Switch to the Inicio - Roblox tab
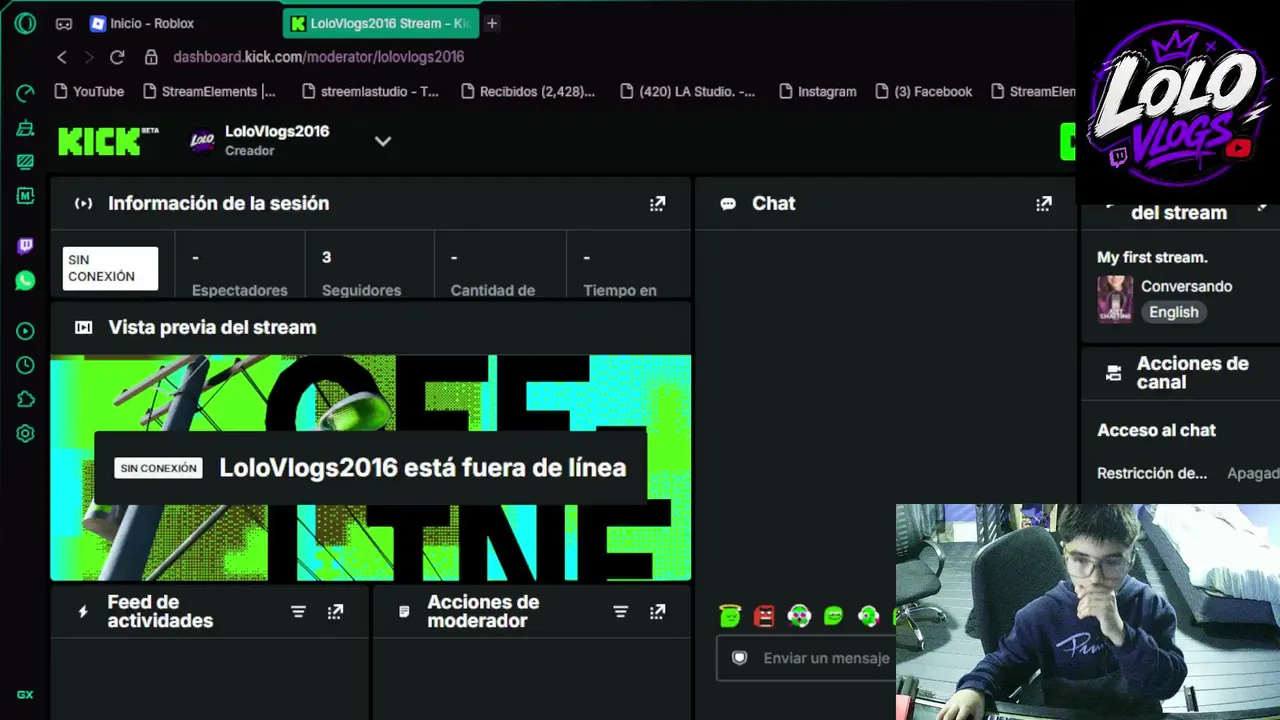This screenshot has width=1280, height=720. [x=153, y=23]
